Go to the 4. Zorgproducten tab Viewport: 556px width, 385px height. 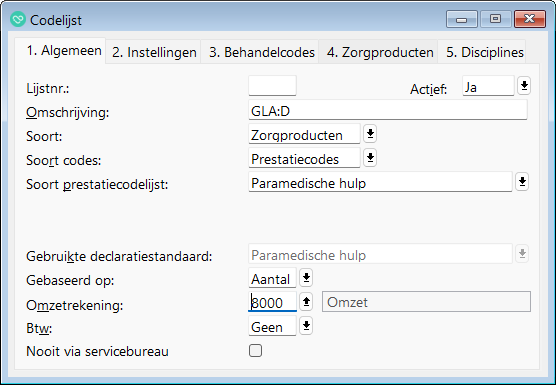coord(378,52)
